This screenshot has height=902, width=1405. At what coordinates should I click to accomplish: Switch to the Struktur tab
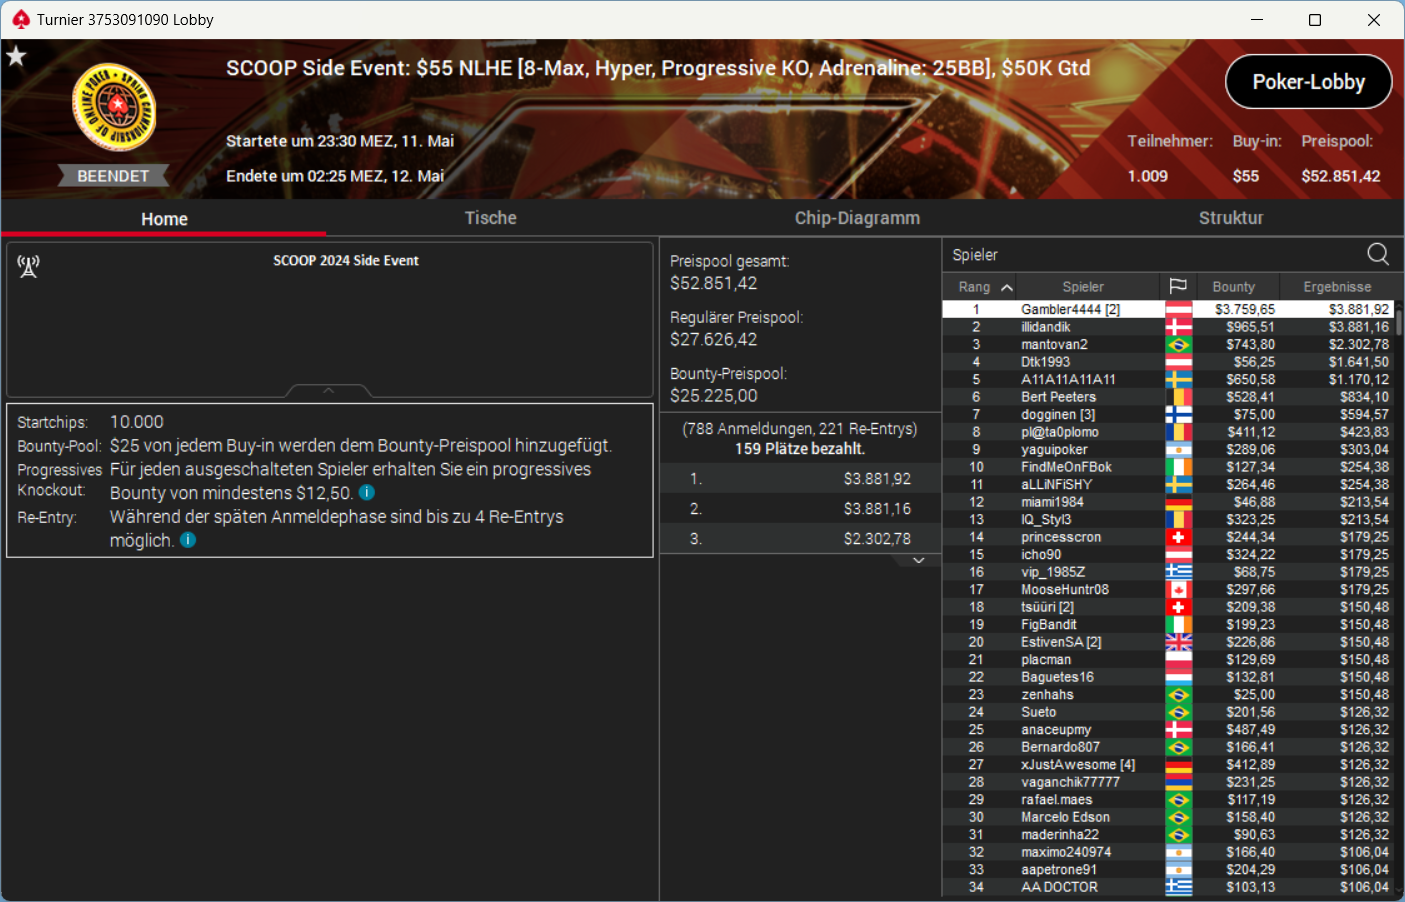[1231, 218]
